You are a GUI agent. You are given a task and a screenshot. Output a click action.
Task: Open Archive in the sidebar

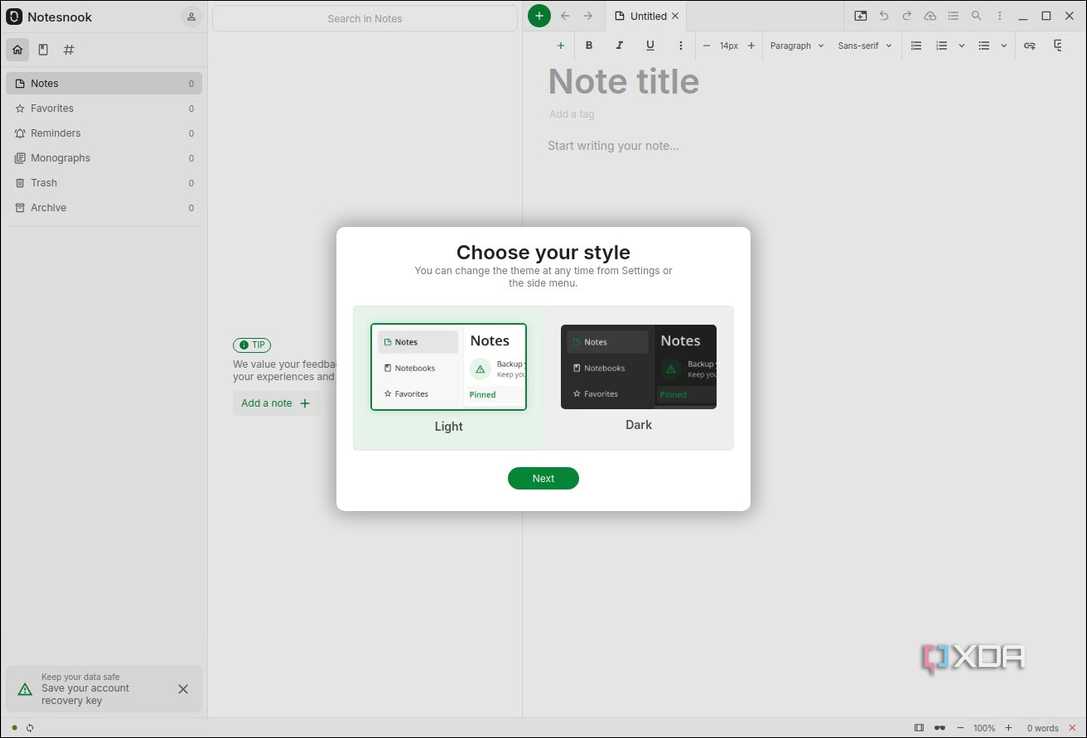[104, 208]
